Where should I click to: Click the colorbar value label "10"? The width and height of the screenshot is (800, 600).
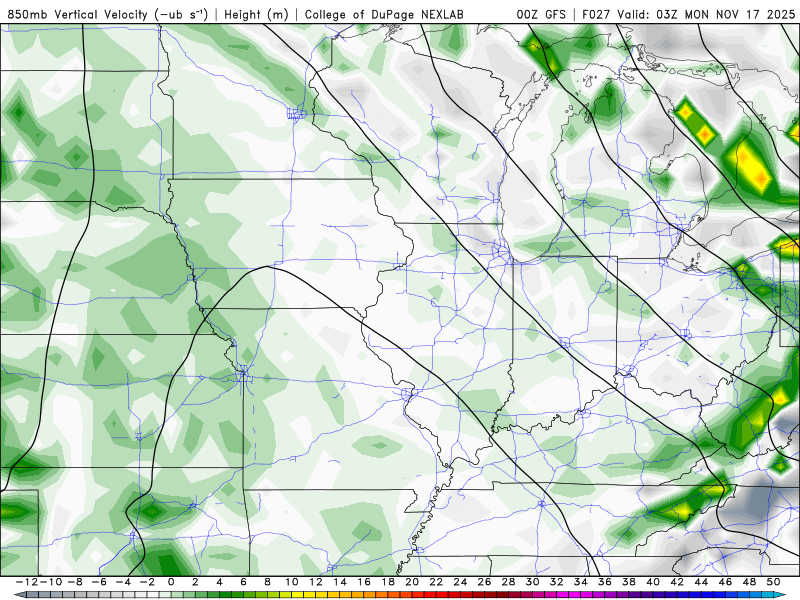pos(291,582)
